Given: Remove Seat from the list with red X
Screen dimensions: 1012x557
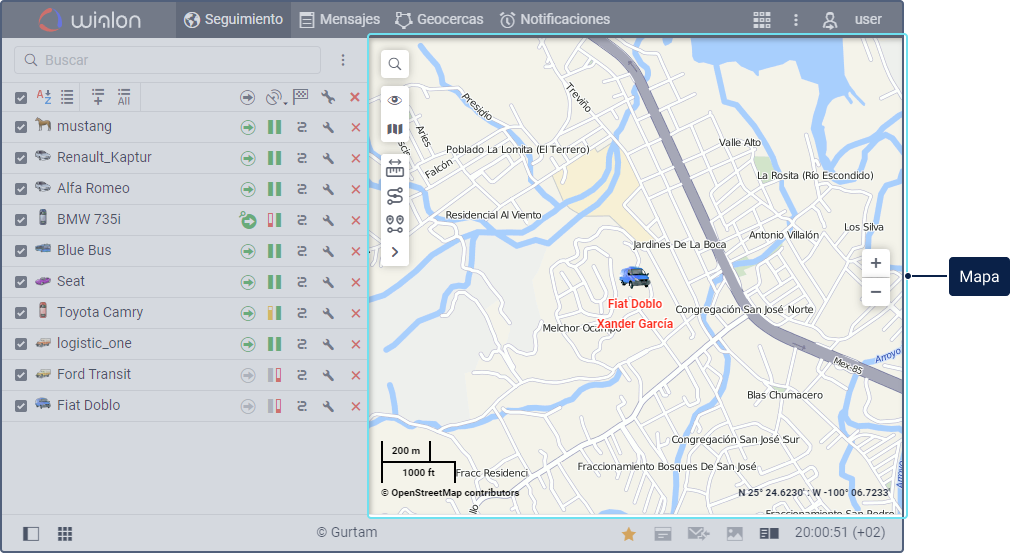Looking at the screenshot, I should (355, 282).
